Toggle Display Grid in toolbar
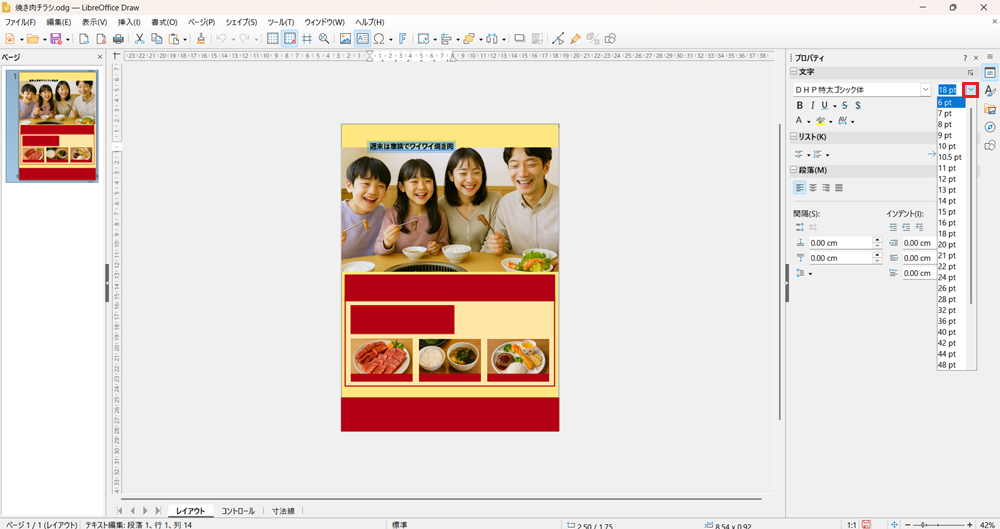The image size is (1000, 529). click(272, 39)
